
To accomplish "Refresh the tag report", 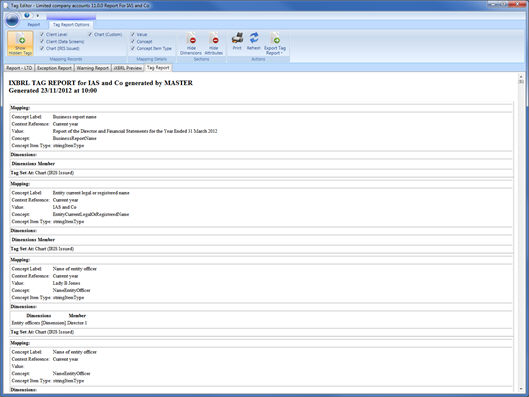I will pyautogui.click(x=253, y=41).
